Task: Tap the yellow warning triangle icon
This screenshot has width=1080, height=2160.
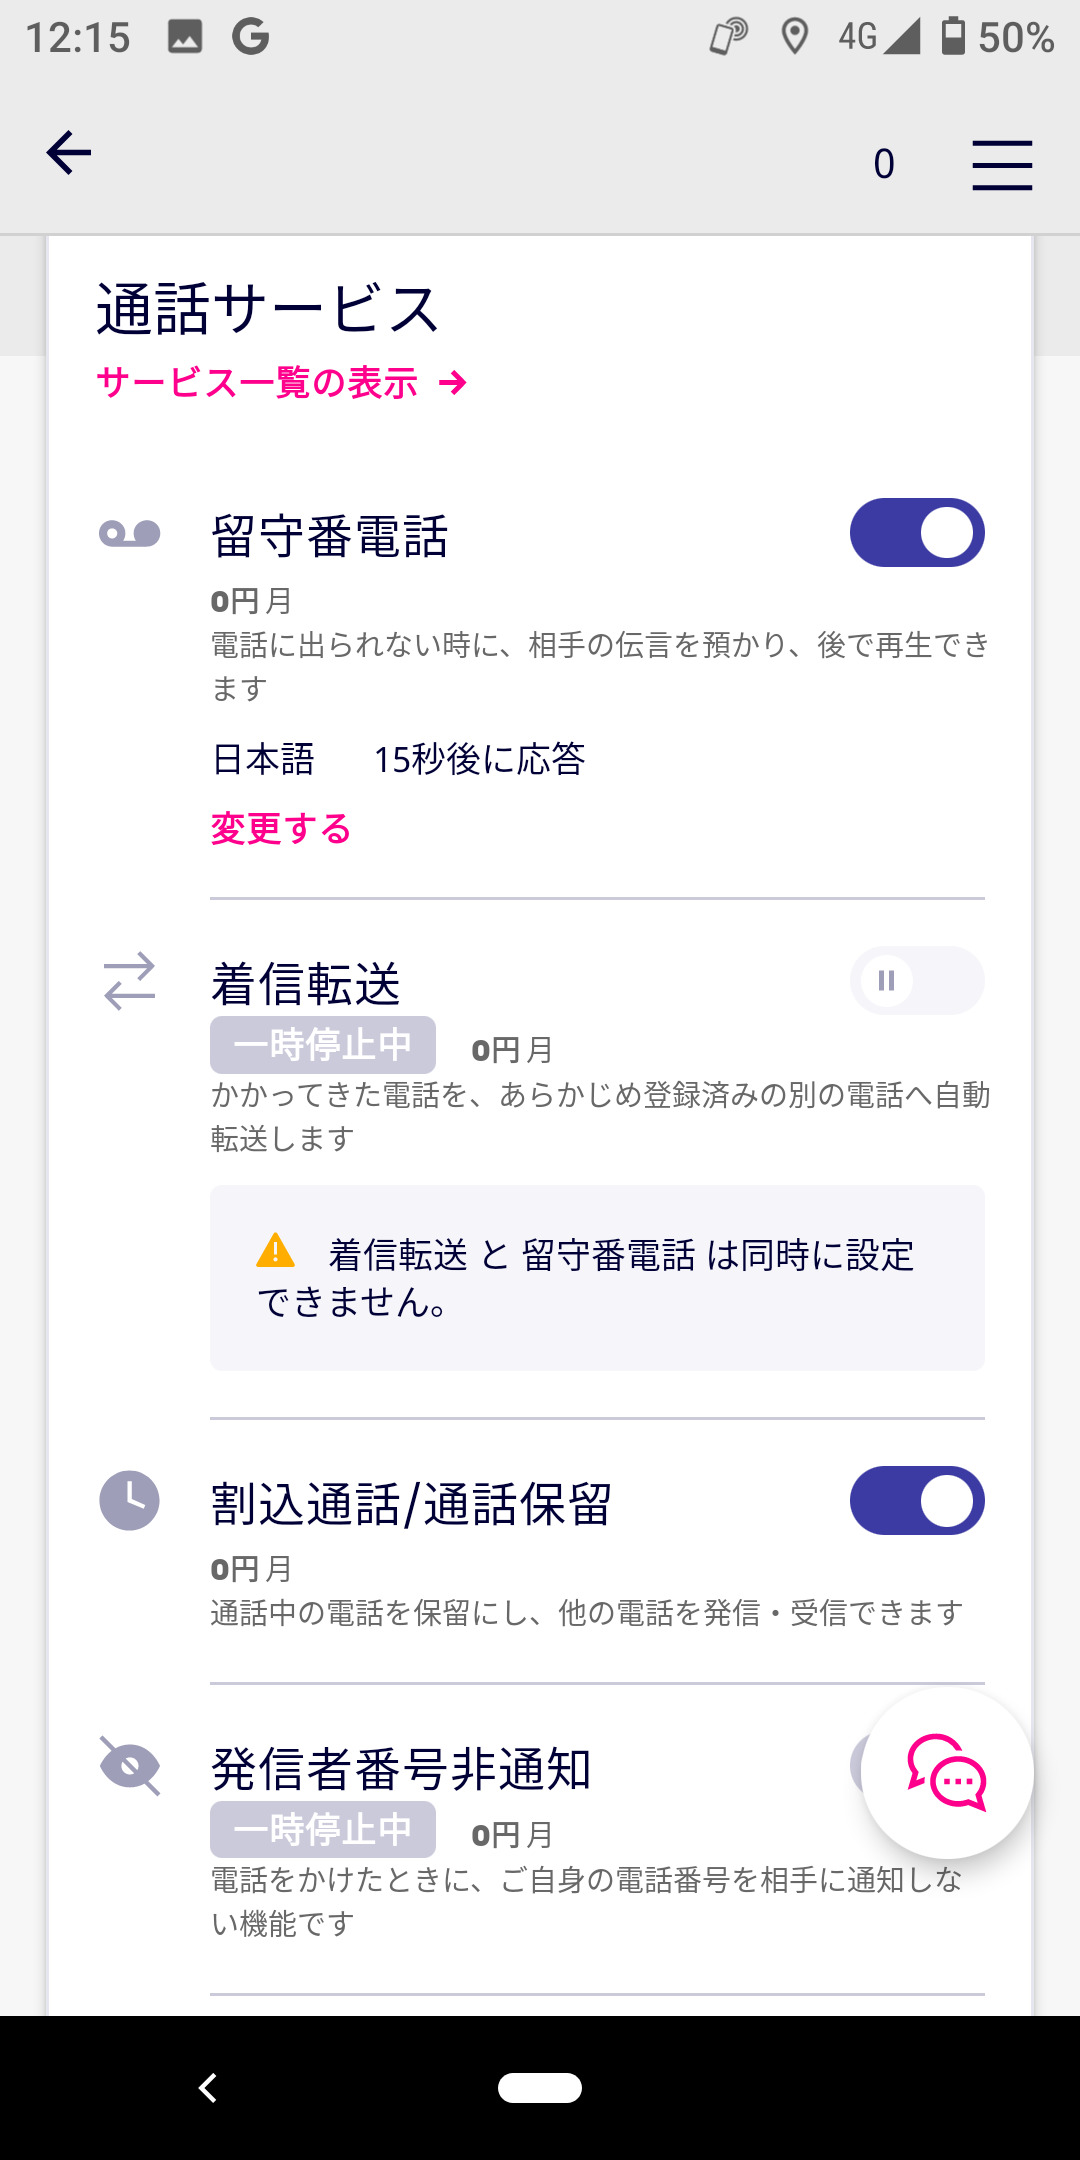Action: 276,1251
